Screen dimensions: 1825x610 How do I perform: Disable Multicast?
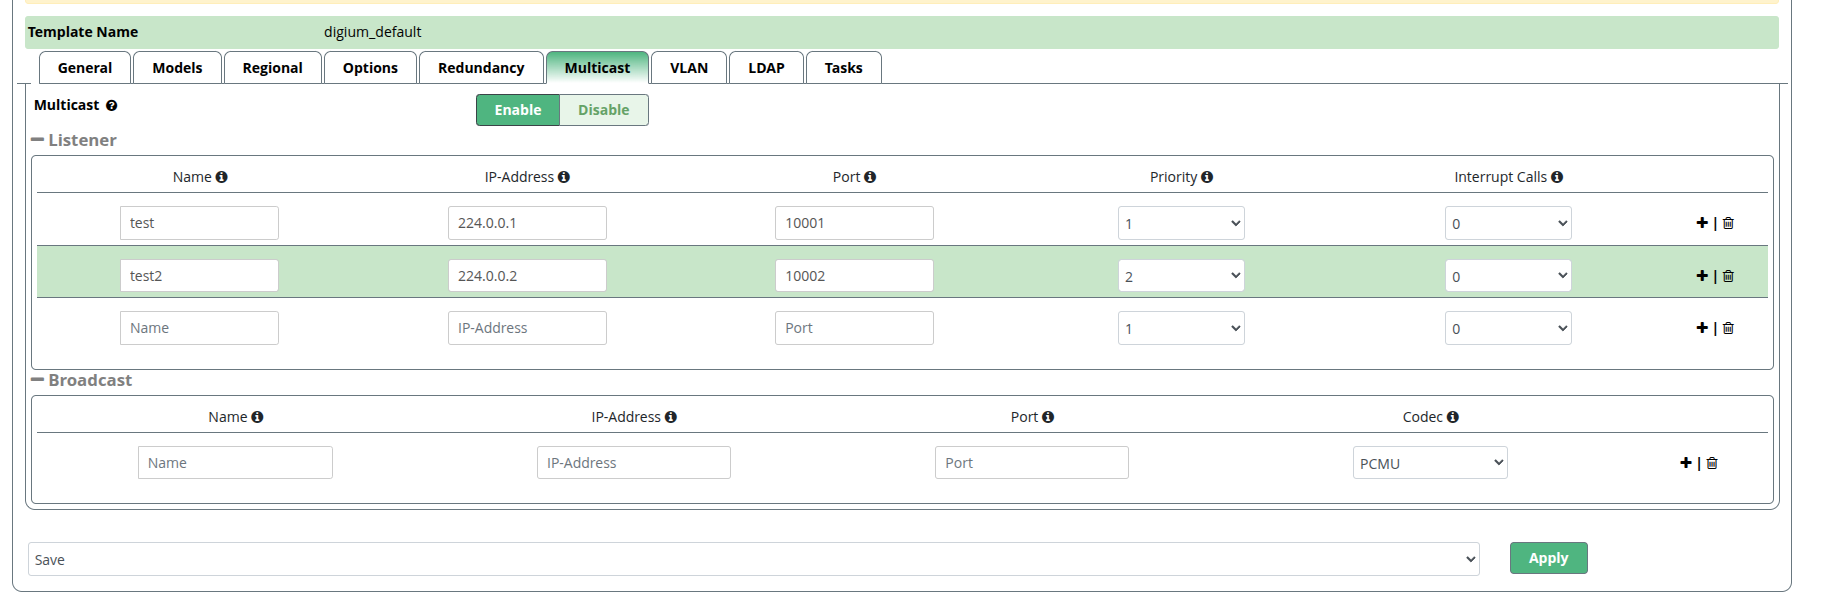point(603,110)
